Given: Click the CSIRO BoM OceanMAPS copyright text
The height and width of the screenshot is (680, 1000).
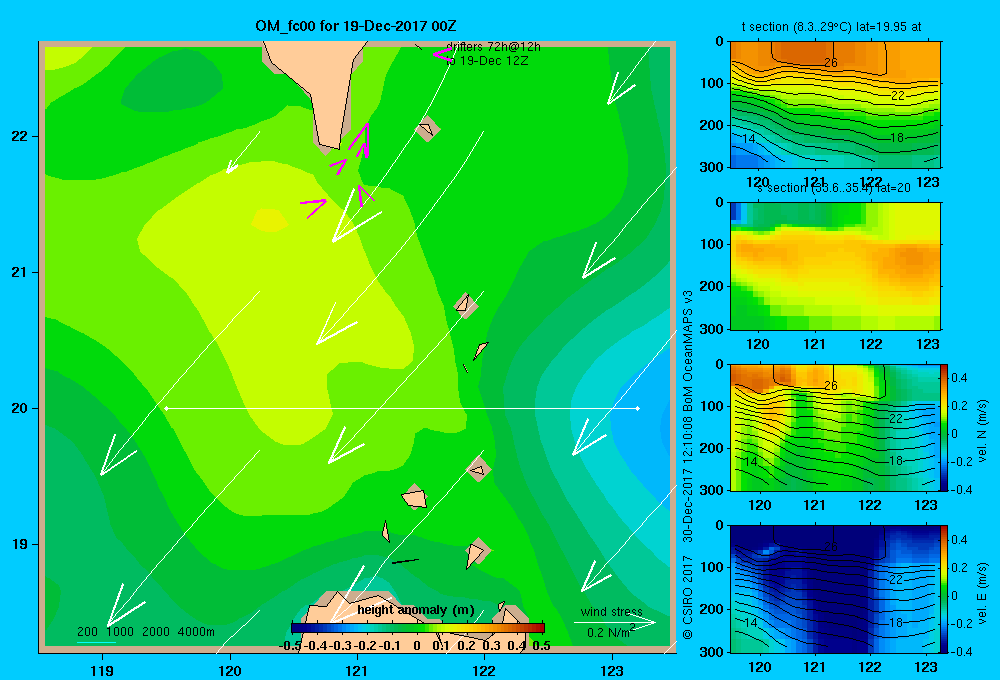Looking at the screenshot, I should 688,464.
